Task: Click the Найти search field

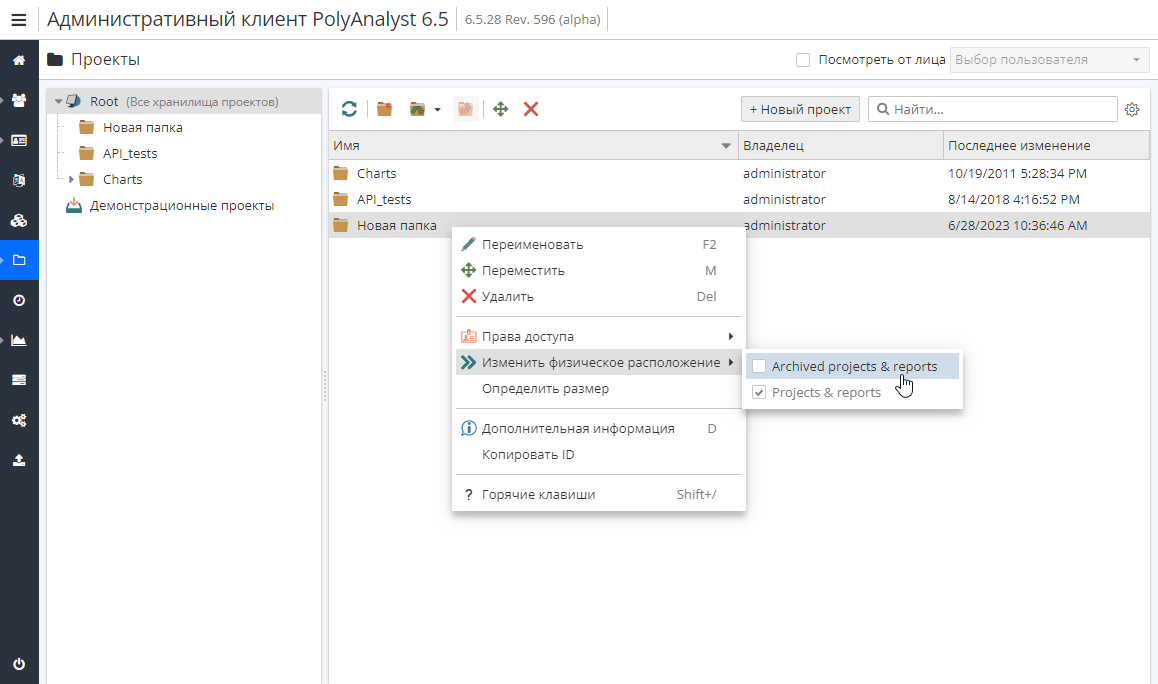Action: [x=993, y=109]
